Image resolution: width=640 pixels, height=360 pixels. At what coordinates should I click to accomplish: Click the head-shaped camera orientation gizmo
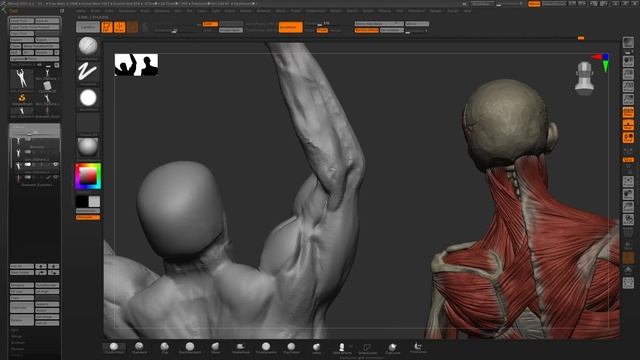pos(584,78)
